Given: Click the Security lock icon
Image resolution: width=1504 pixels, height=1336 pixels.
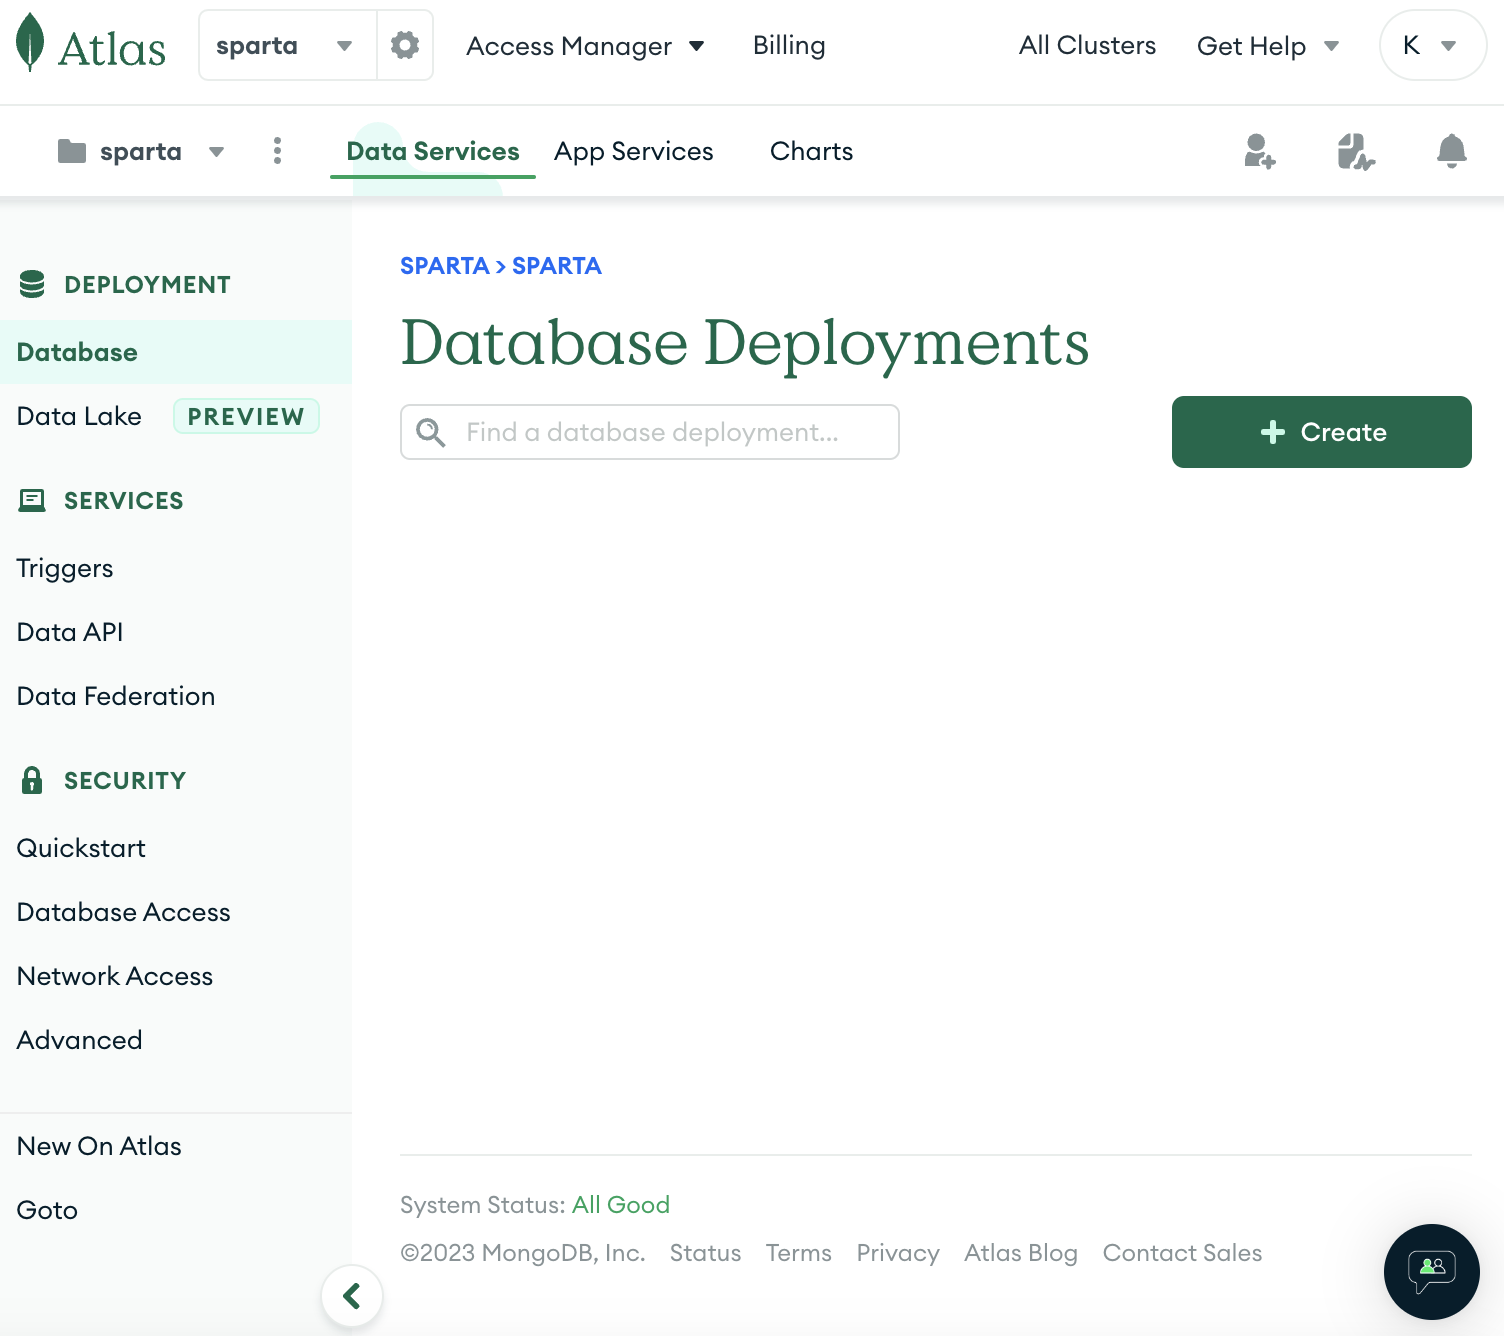Looking at the screenshot, I should pos(32,780).
